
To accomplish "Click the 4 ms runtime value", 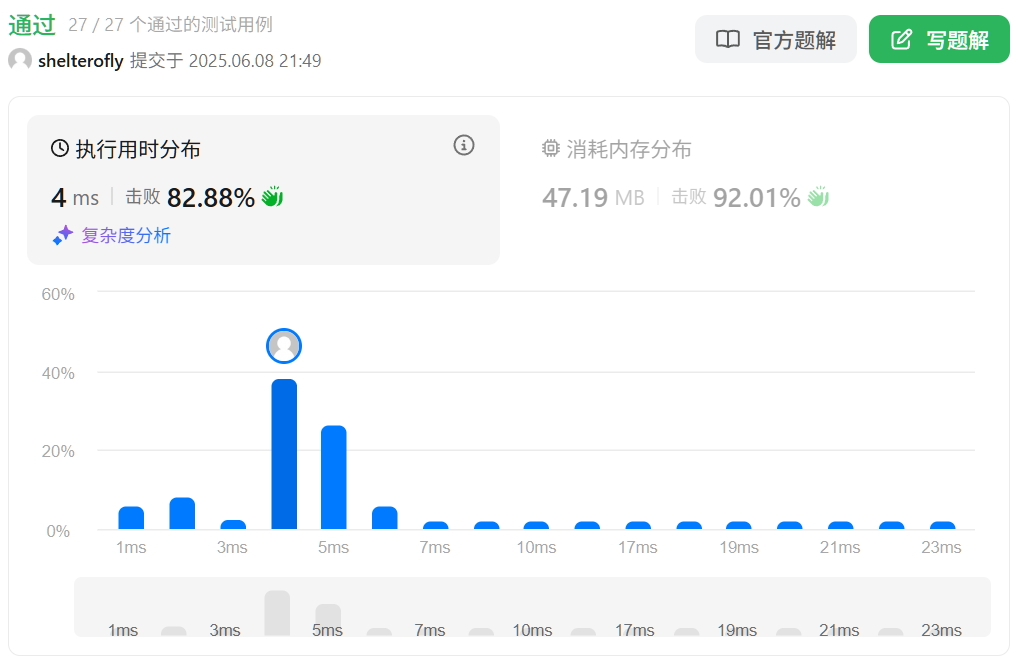I will click(75, 198).
